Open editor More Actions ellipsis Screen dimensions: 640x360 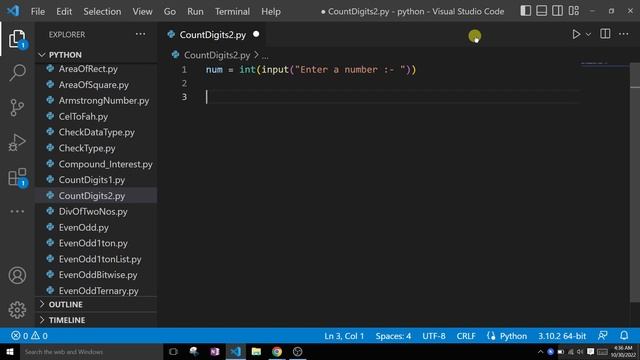pos(624,34)
